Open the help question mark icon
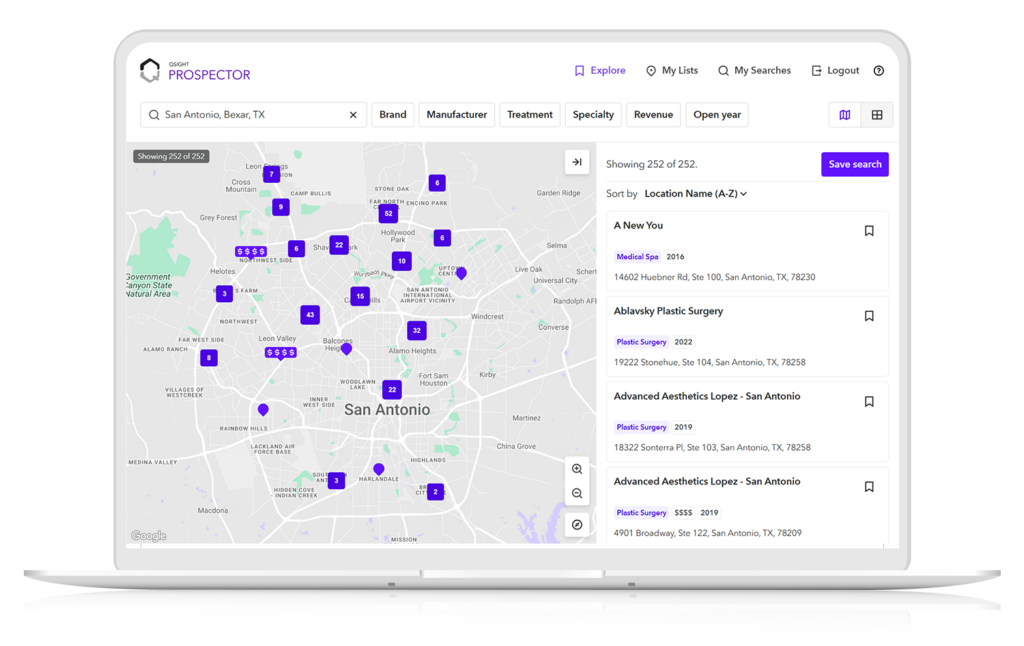Screen dimensions: 1024x646 [878, 70]
